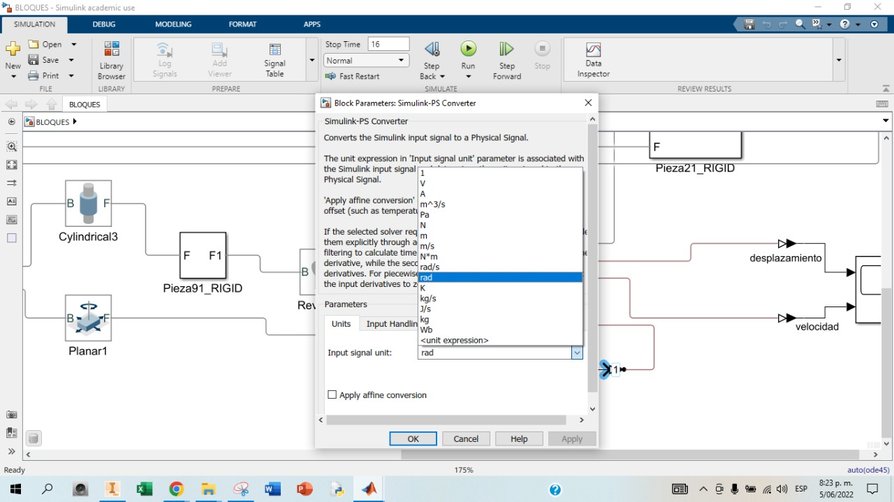
Task: Switch to the DEBUG tab
Action: pyautogui.click(x=104, y=24)
